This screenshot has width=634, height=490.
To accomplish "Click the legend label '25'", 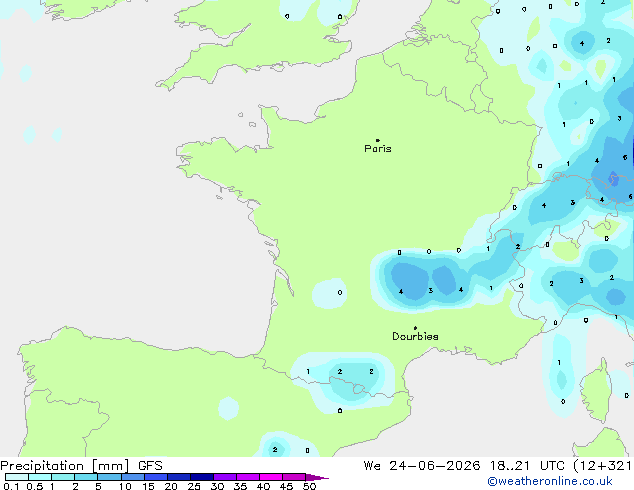I will (x=194, y=486).
